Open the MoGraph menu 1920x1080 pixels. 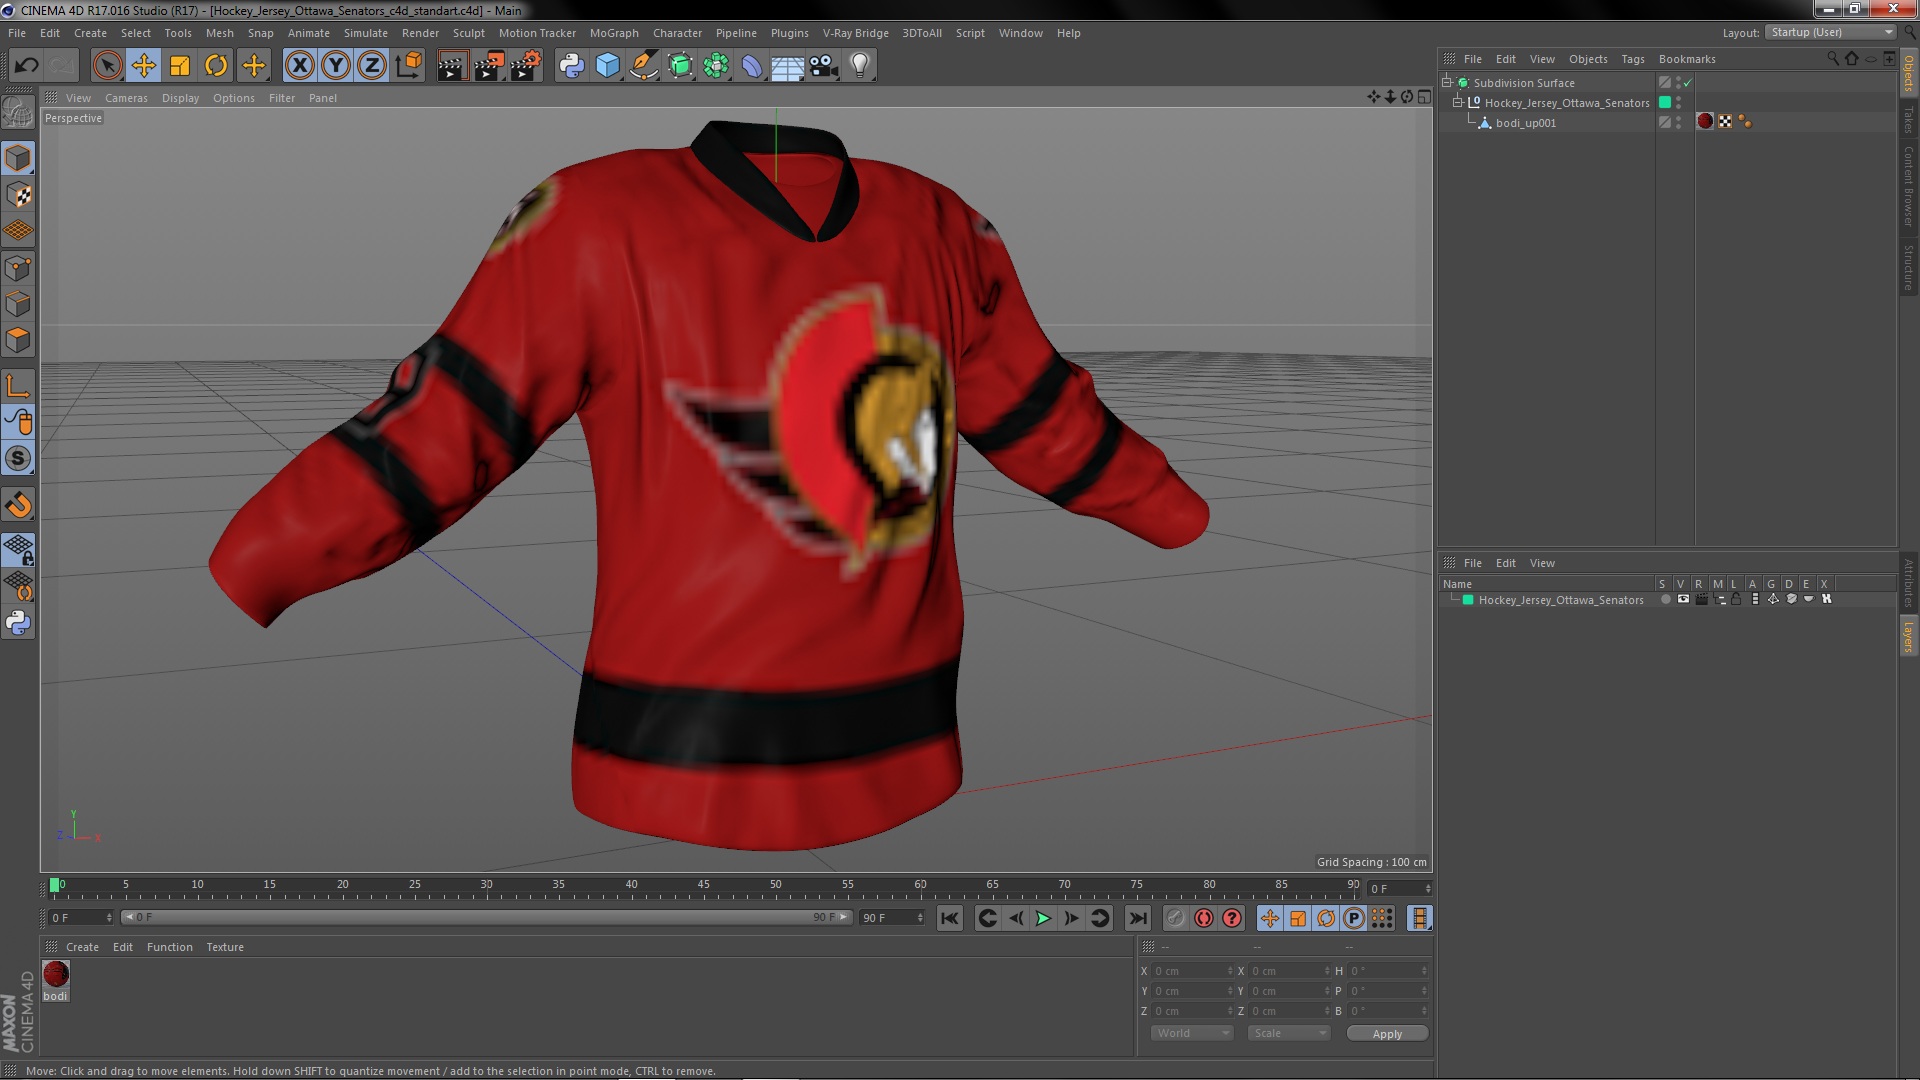[614, 33]
